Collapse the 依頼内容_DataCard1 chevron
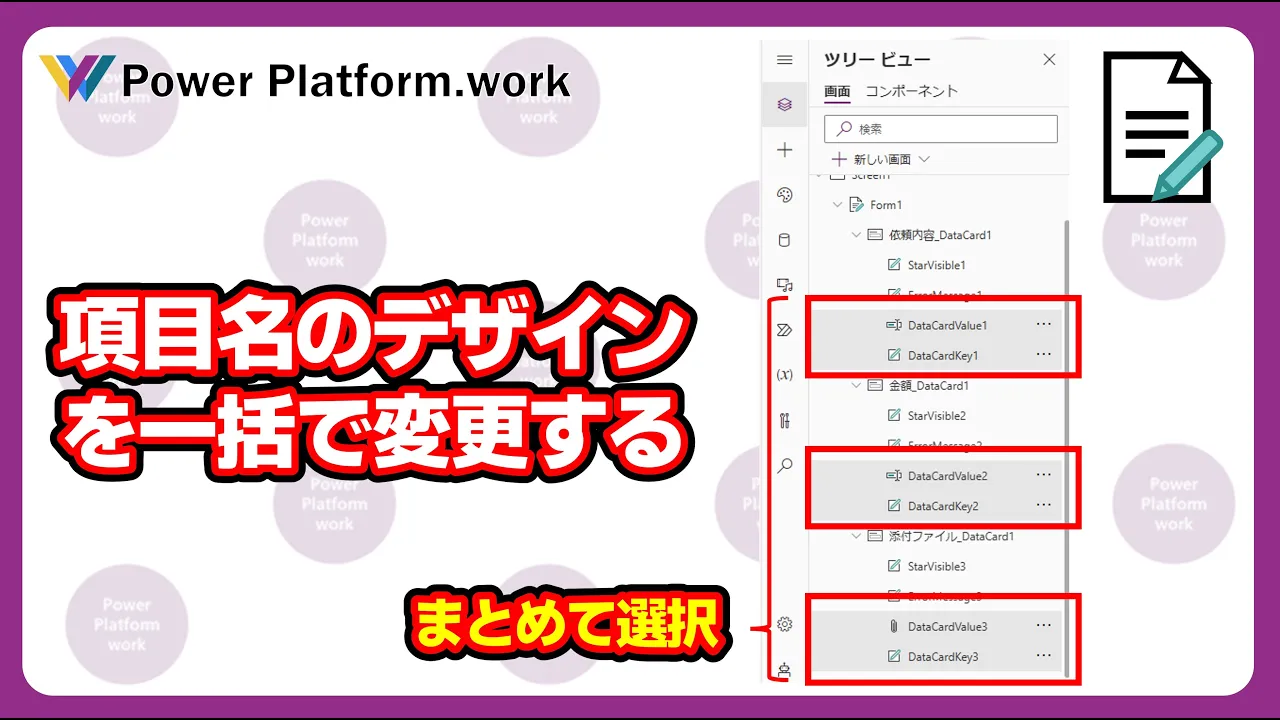Screen dimensions: 1280x720 point(856,235)
